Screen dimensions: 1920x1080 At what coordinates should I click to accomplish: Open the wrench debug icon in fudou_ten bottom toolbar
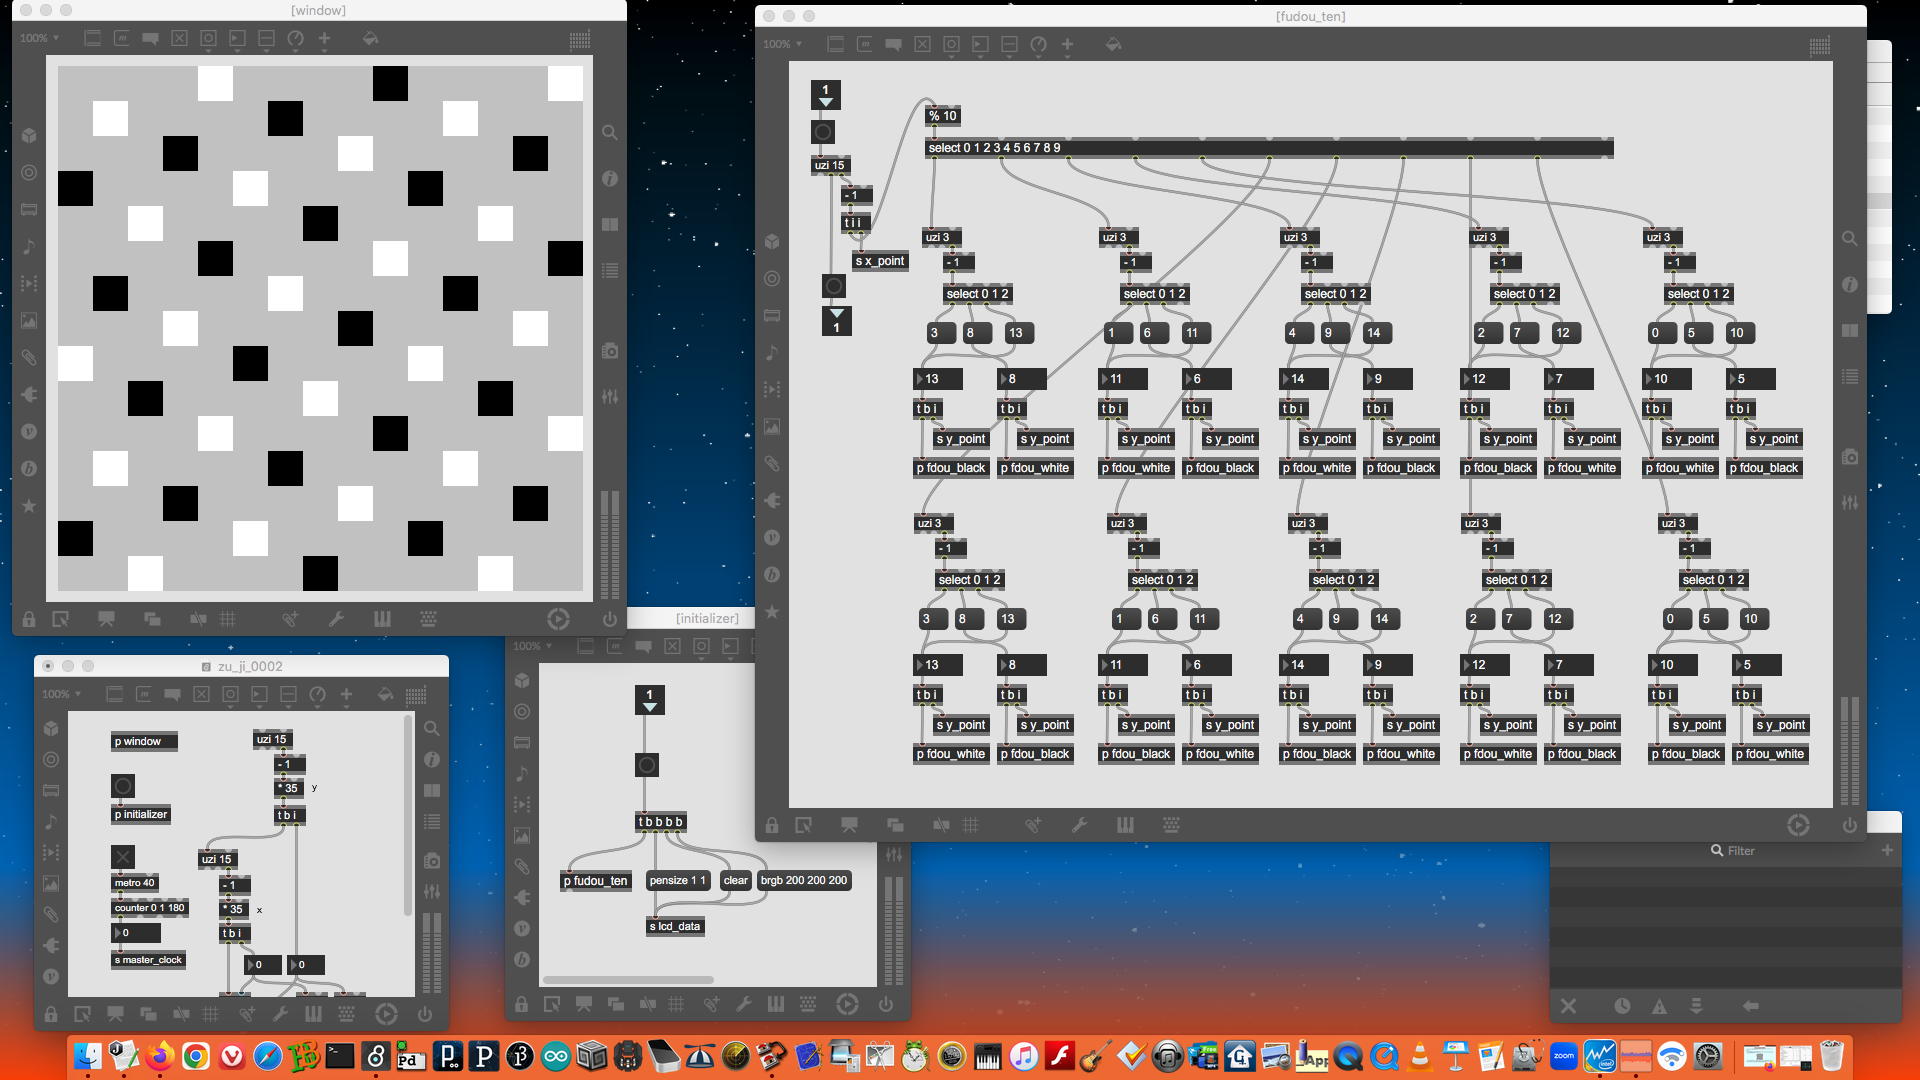click(x=1079, y=825)
